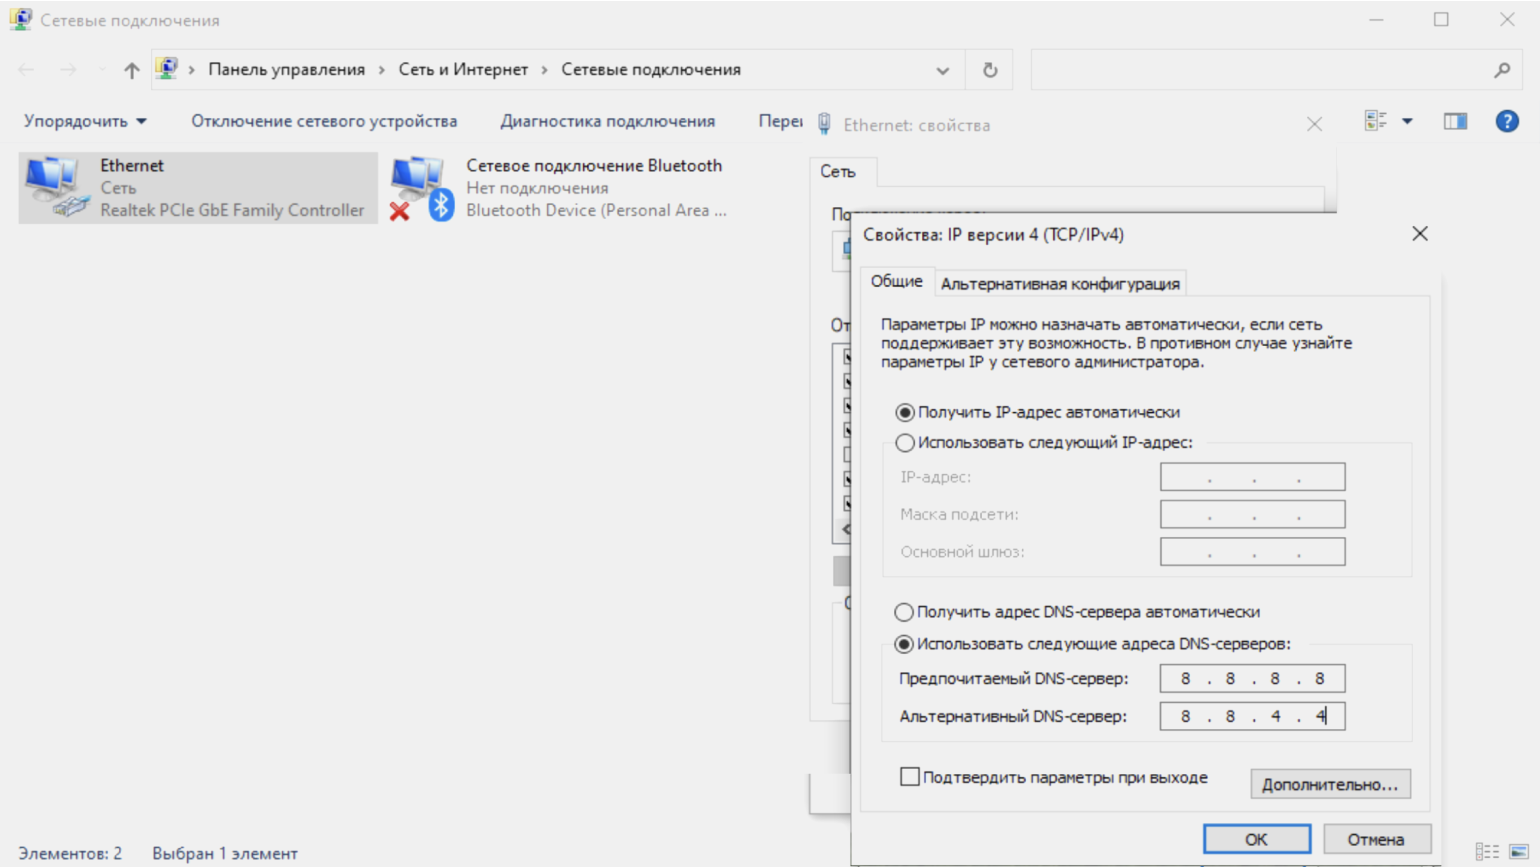Open help with the question mark icon
Screen dimensions: 1540x867
click(1506, 121)
